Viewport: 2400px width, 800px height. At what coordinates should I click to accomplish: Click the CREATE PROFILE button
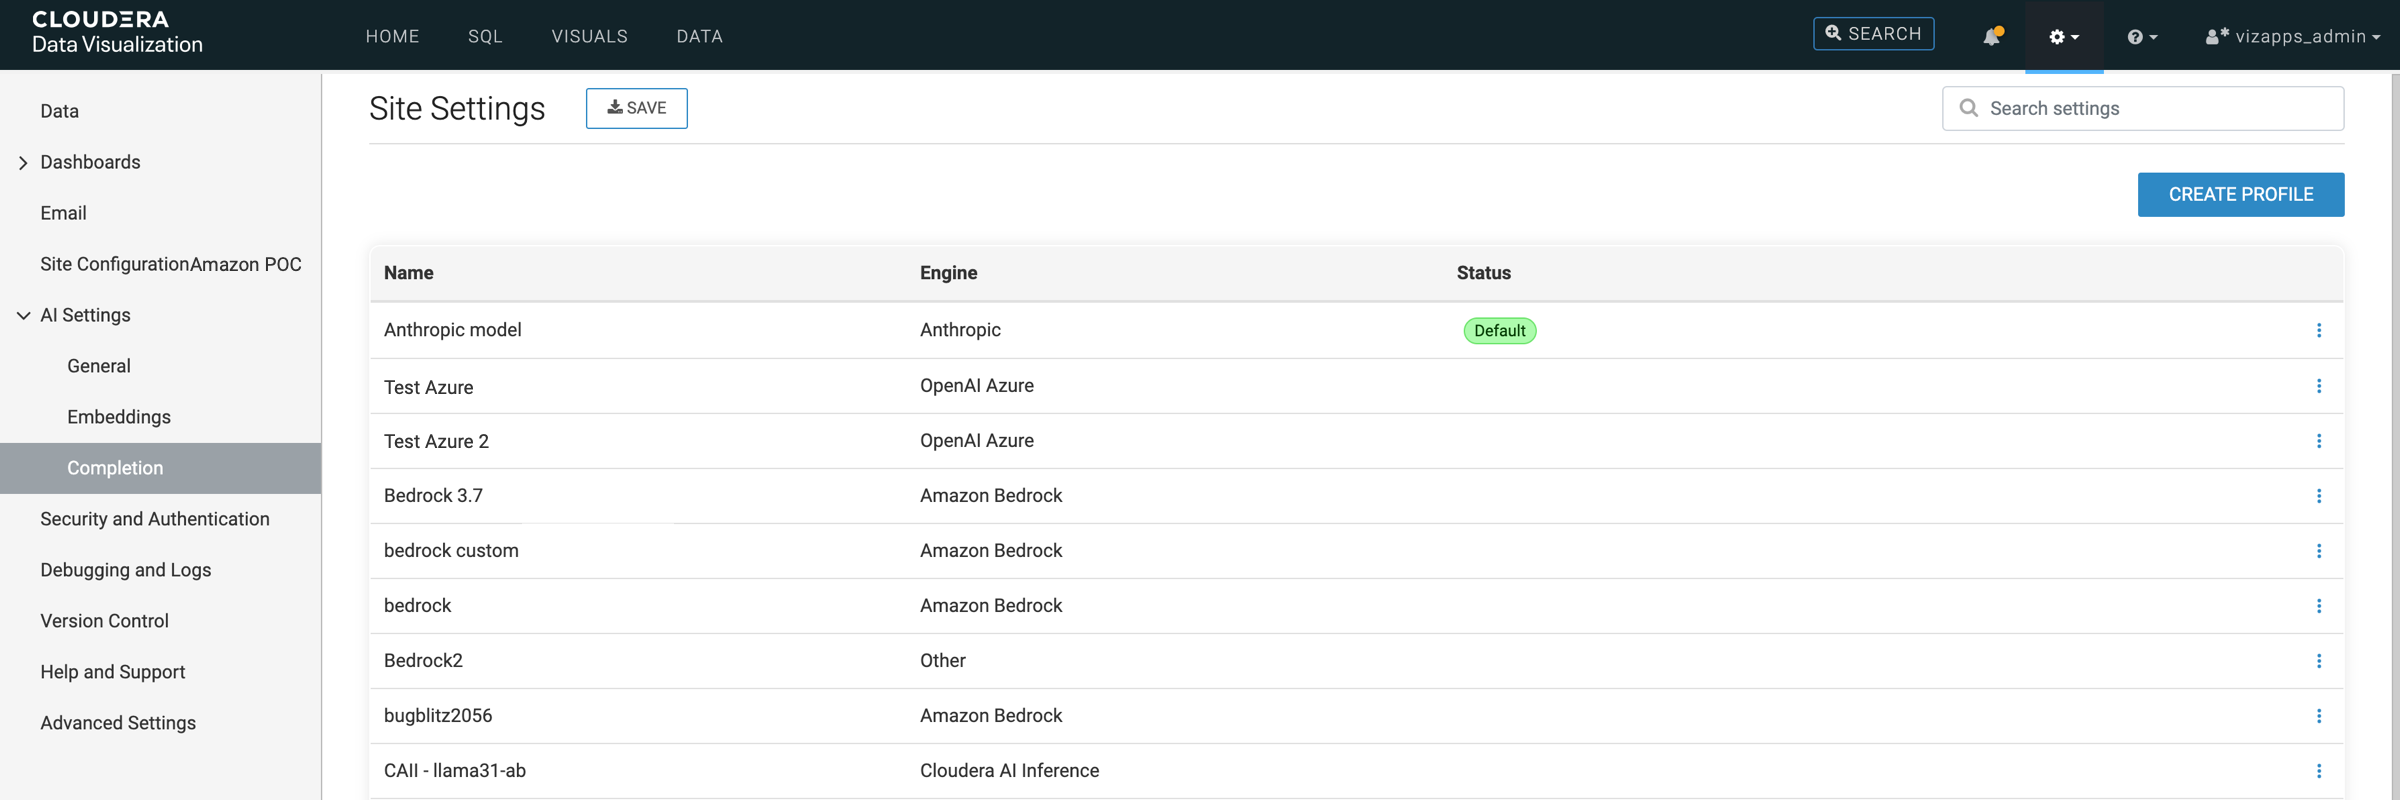2240,195
